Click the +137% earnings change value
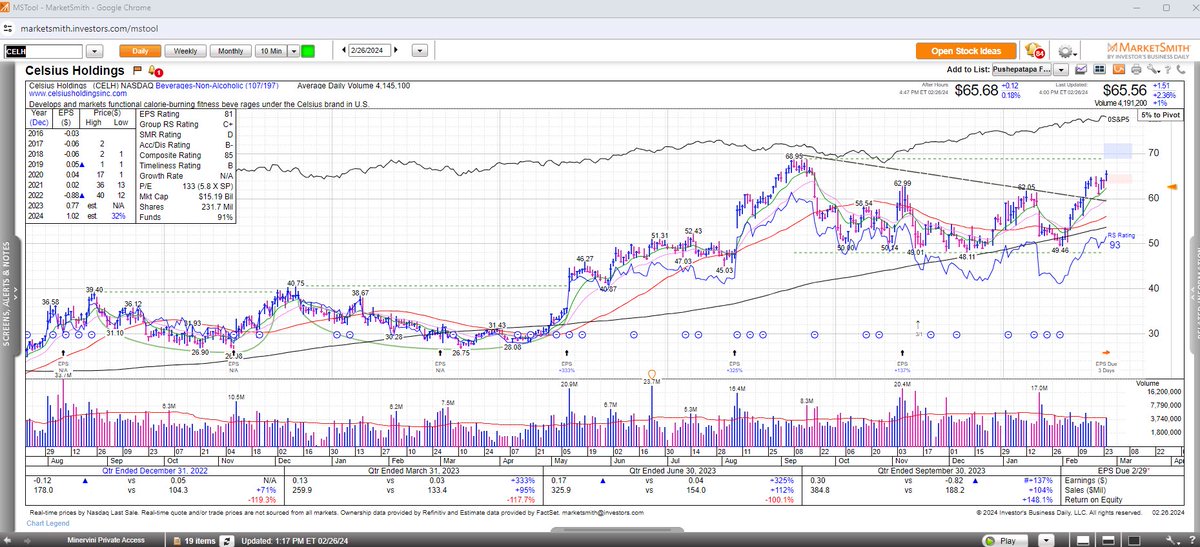Viewport: 1200px width, 547px height. pos(1036,481)
